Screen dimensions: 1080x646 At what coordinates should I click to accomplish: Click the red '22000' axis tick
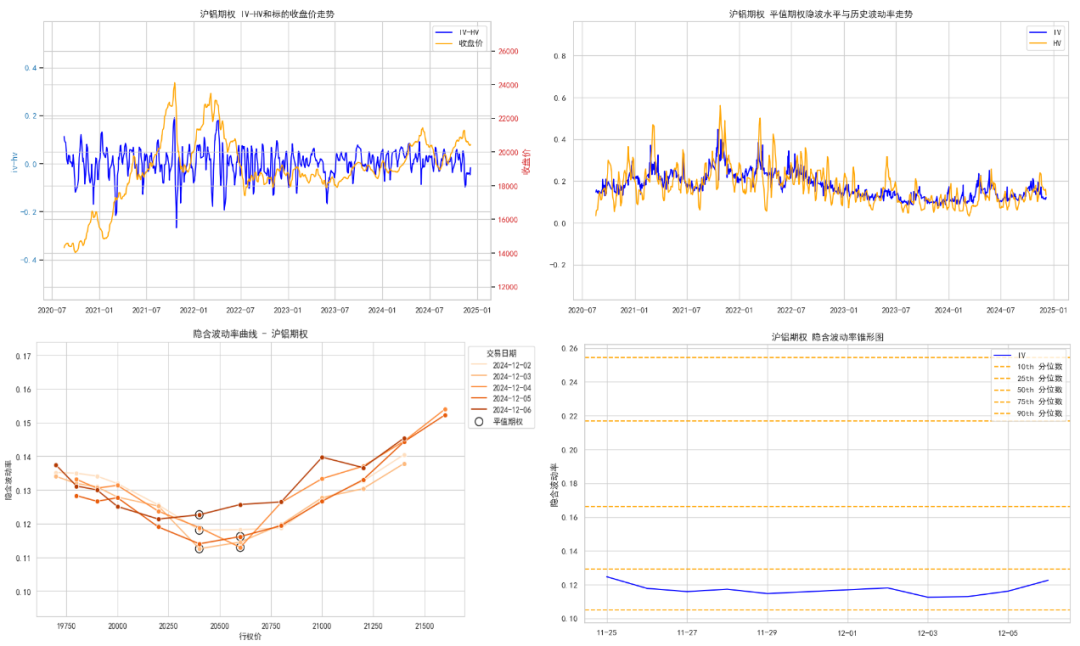point(508,119)
